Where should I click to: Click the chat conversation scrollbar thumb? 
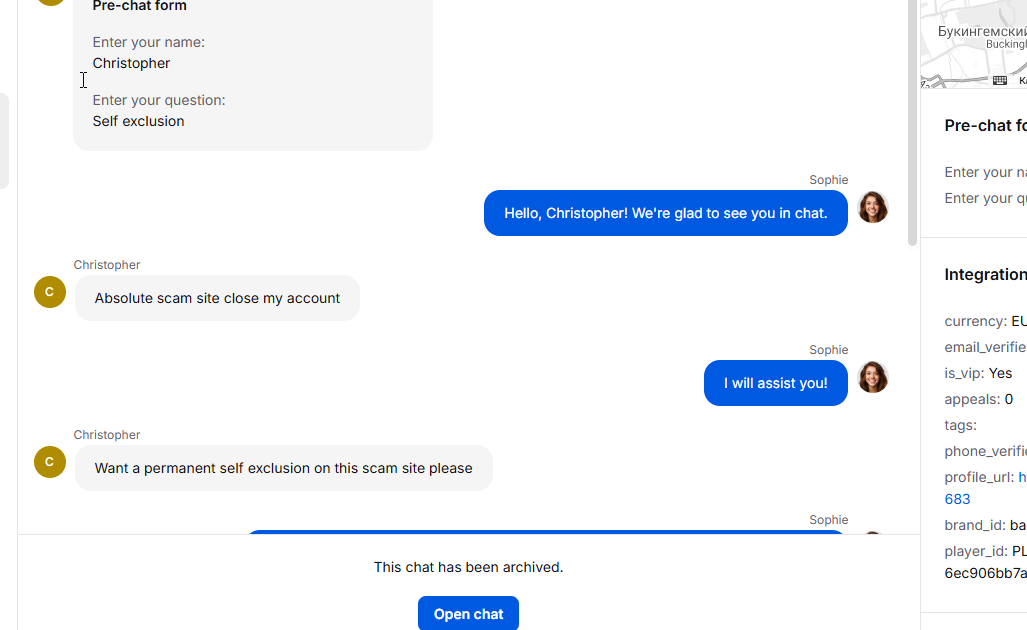click(x=912, y=123)
